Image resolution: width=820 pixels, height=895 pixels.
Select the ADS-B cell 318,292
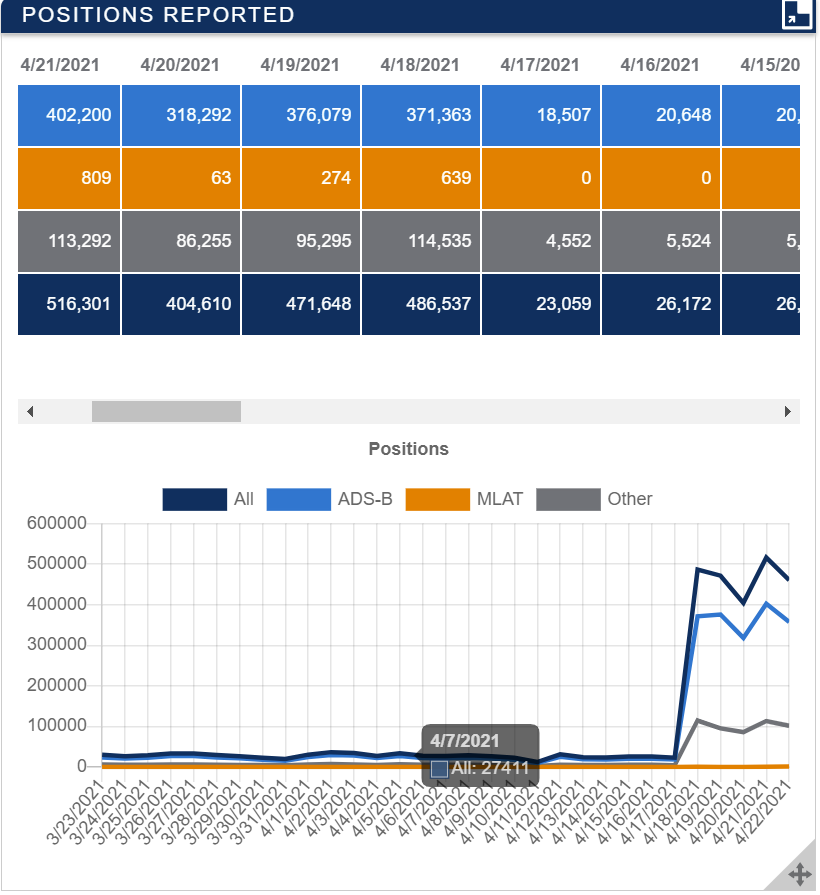(x=181, y=115)
